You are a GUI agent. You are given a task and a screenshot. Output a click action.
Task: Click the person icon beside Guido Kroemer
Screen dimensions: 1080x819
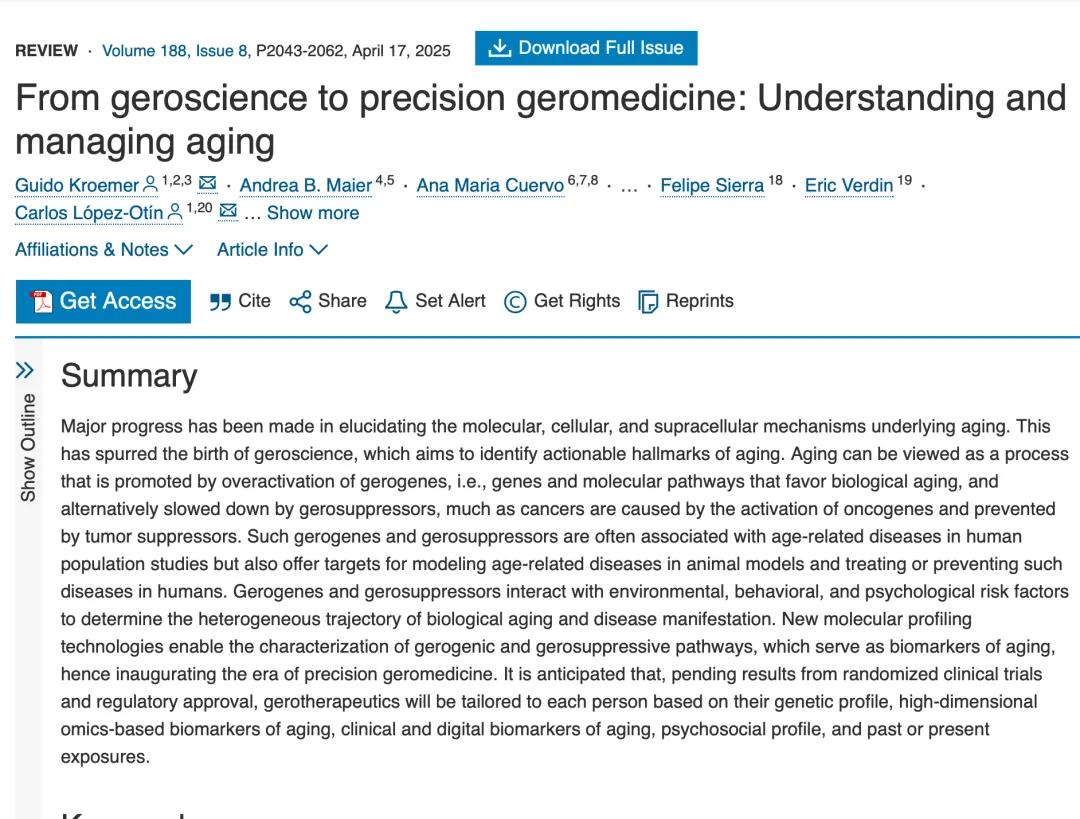(150, 184)
